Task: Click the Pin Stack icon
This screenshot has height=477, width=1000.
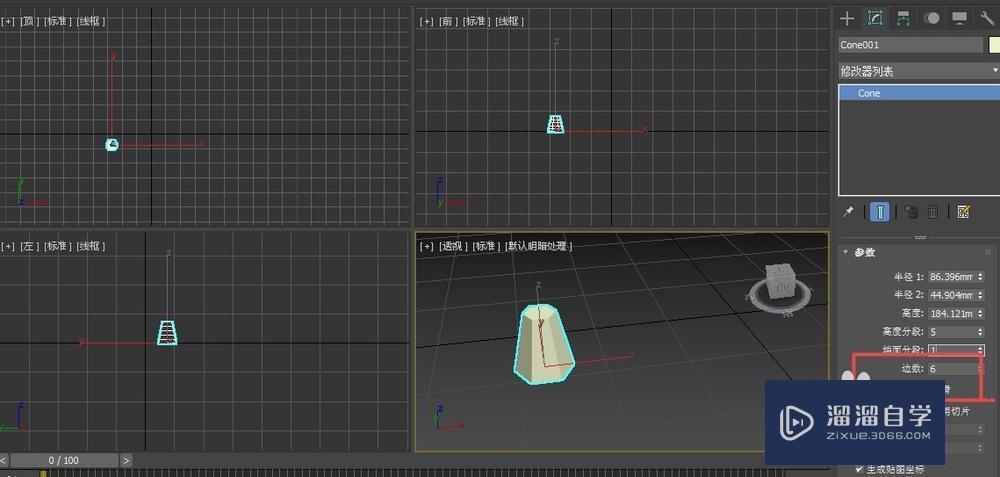Action: coord(848,212)
